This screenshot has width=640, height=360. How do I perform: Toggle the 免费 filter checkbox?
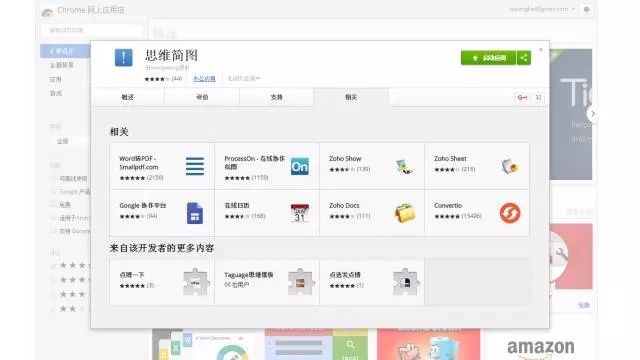click(x=53, y=204)
